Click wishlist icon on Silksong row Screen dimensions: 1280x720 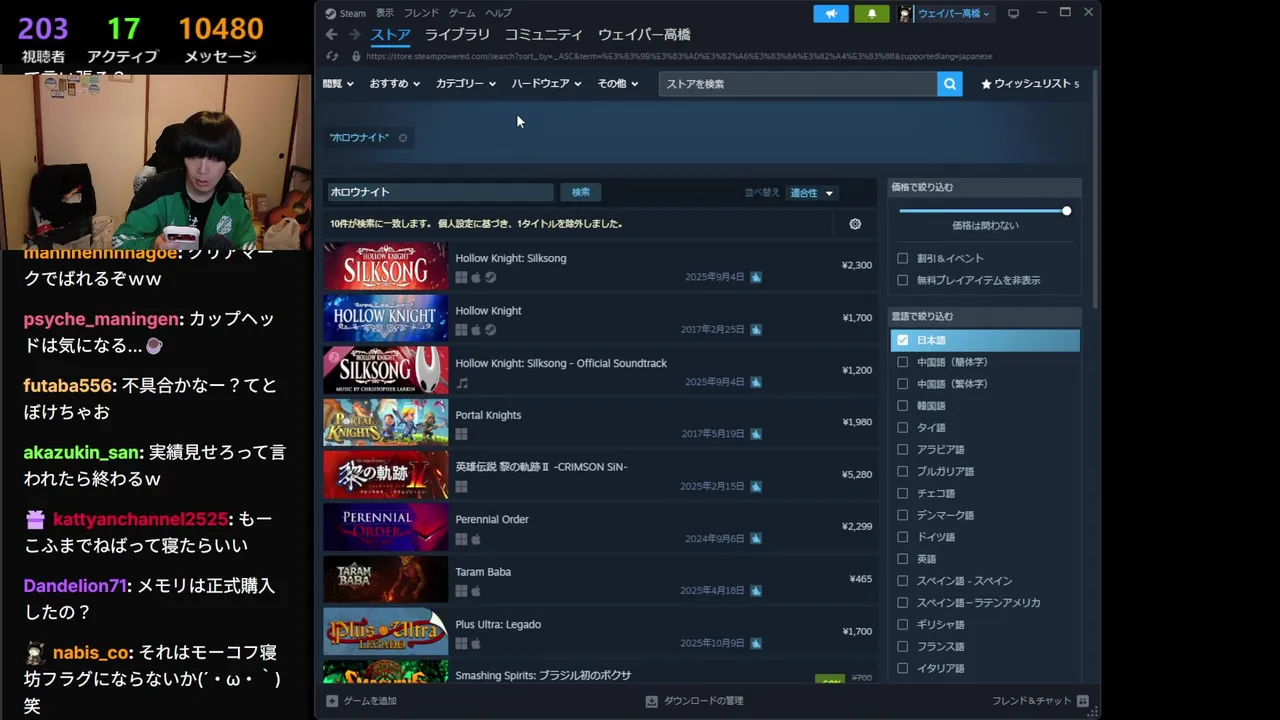click(x=756, y=277)
